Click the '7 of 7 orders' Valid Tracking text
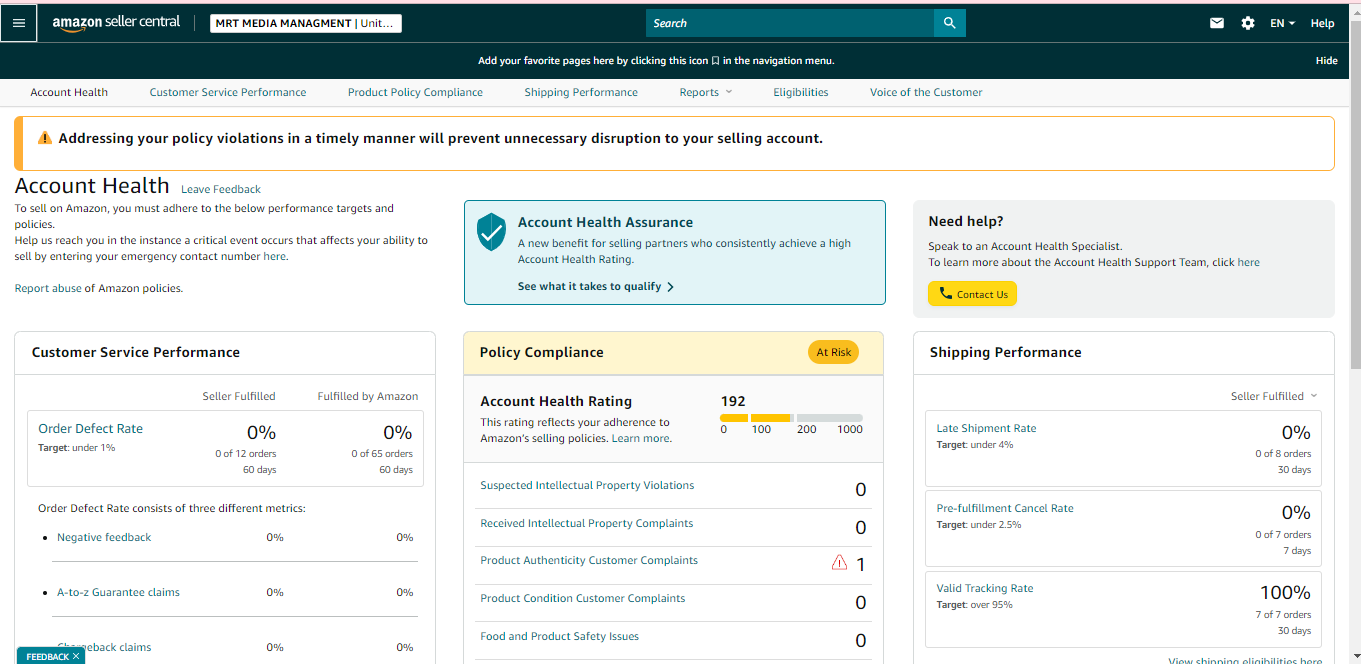 (1281, 615)
